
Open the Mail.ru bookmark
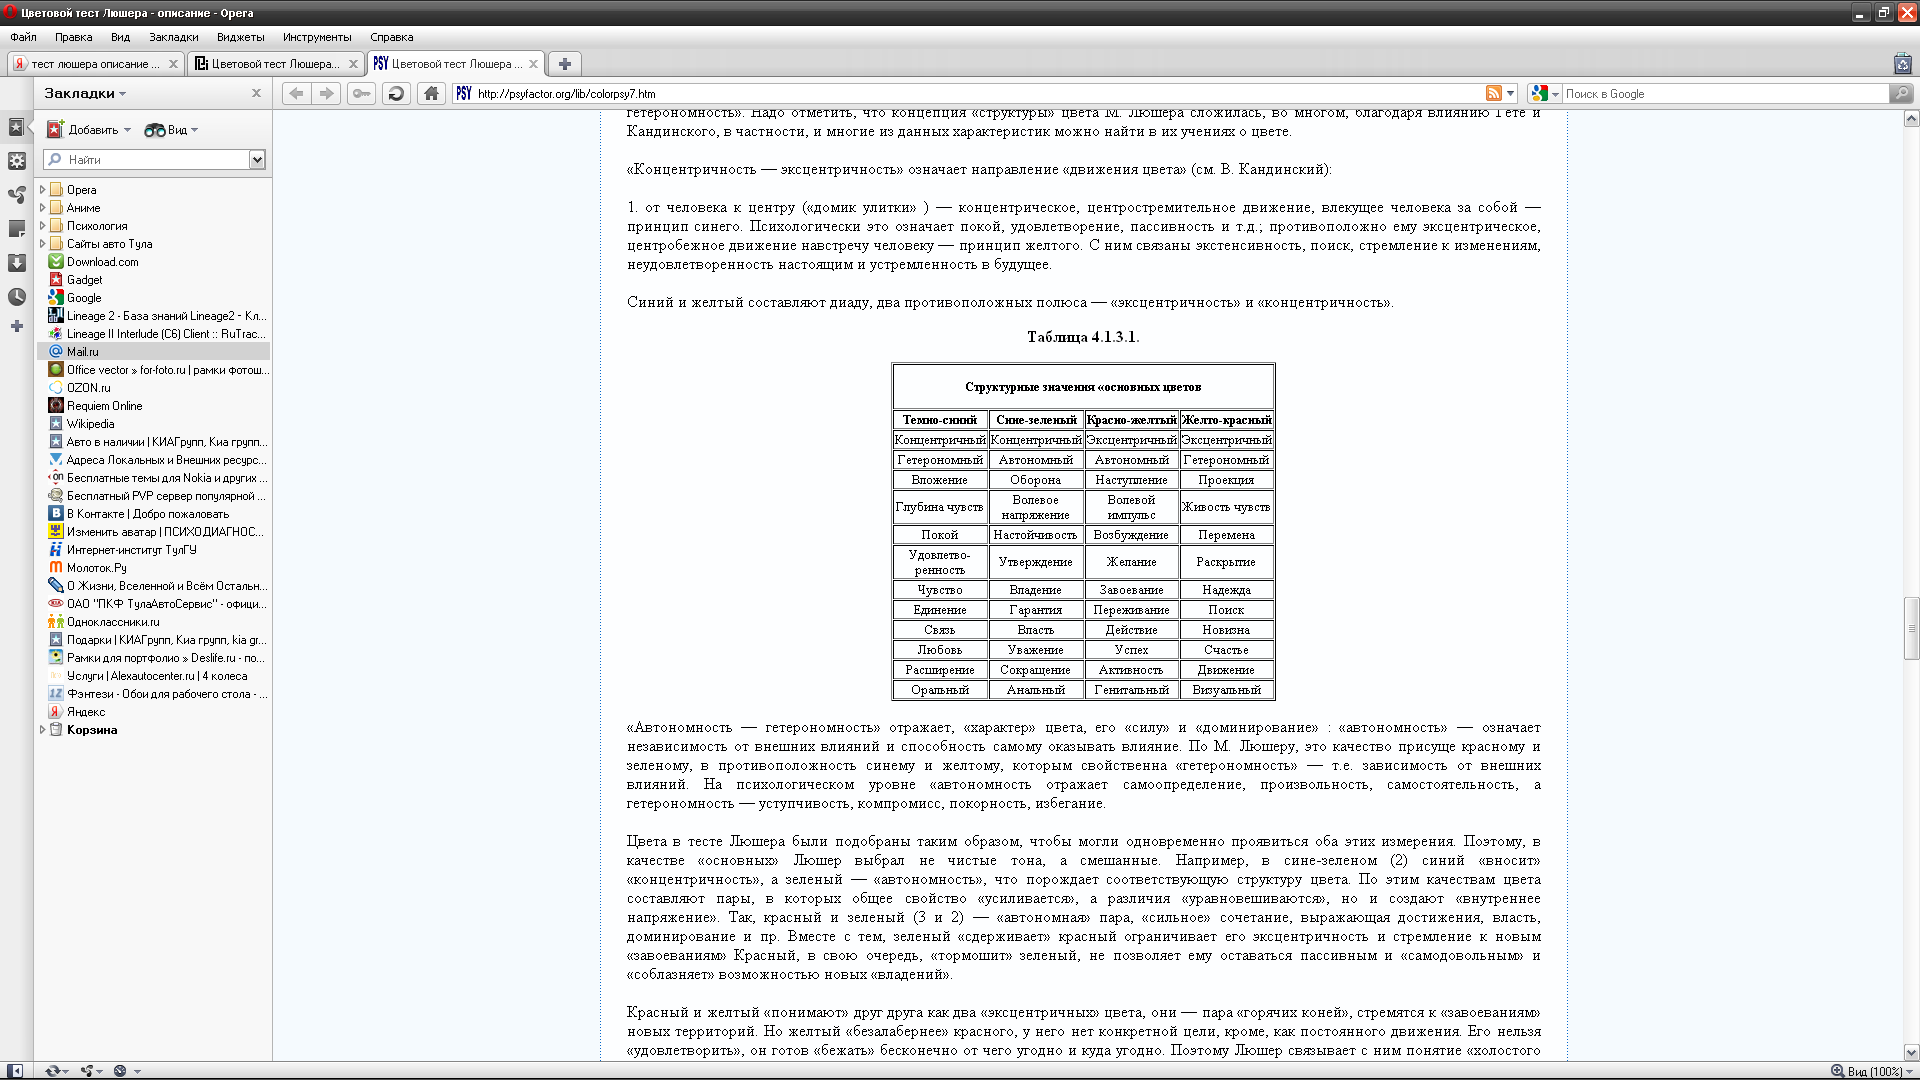pos(82,352)
